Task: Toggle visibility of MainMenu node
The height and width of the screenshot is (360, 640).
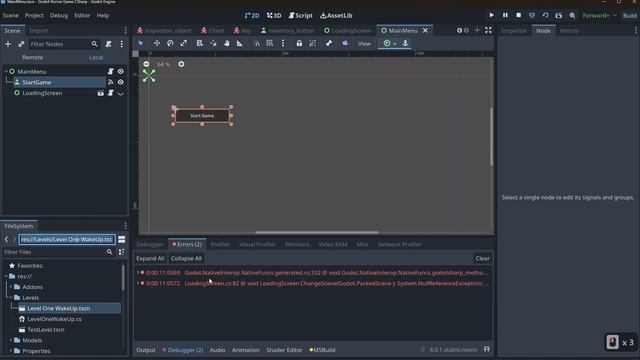Action: click(120, 71)
